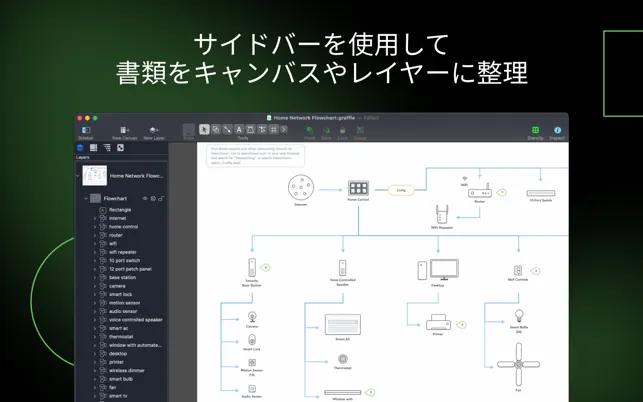Select the Text tool

pyautogui.click(x=239, y=130)
